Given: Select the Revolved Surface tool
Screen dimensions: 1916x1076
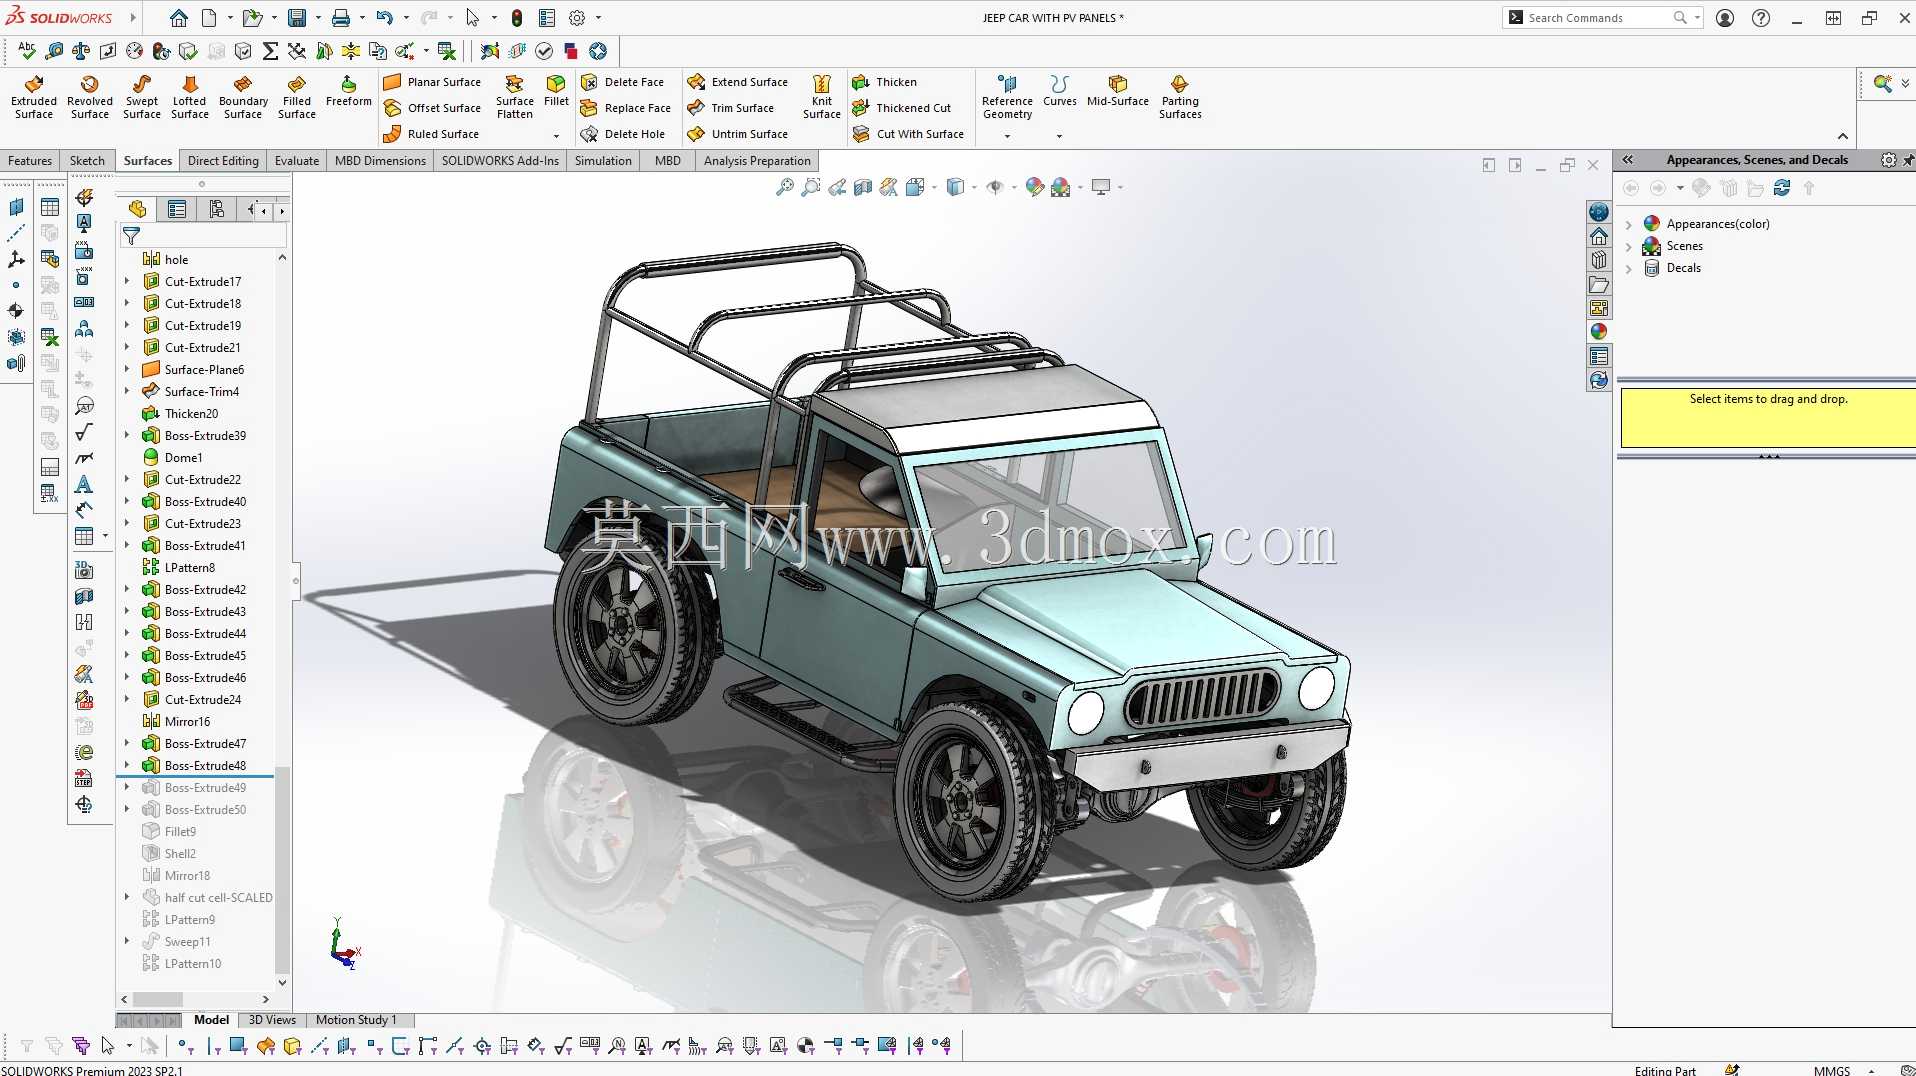Looking at the screenshot, I should [90, 97].
